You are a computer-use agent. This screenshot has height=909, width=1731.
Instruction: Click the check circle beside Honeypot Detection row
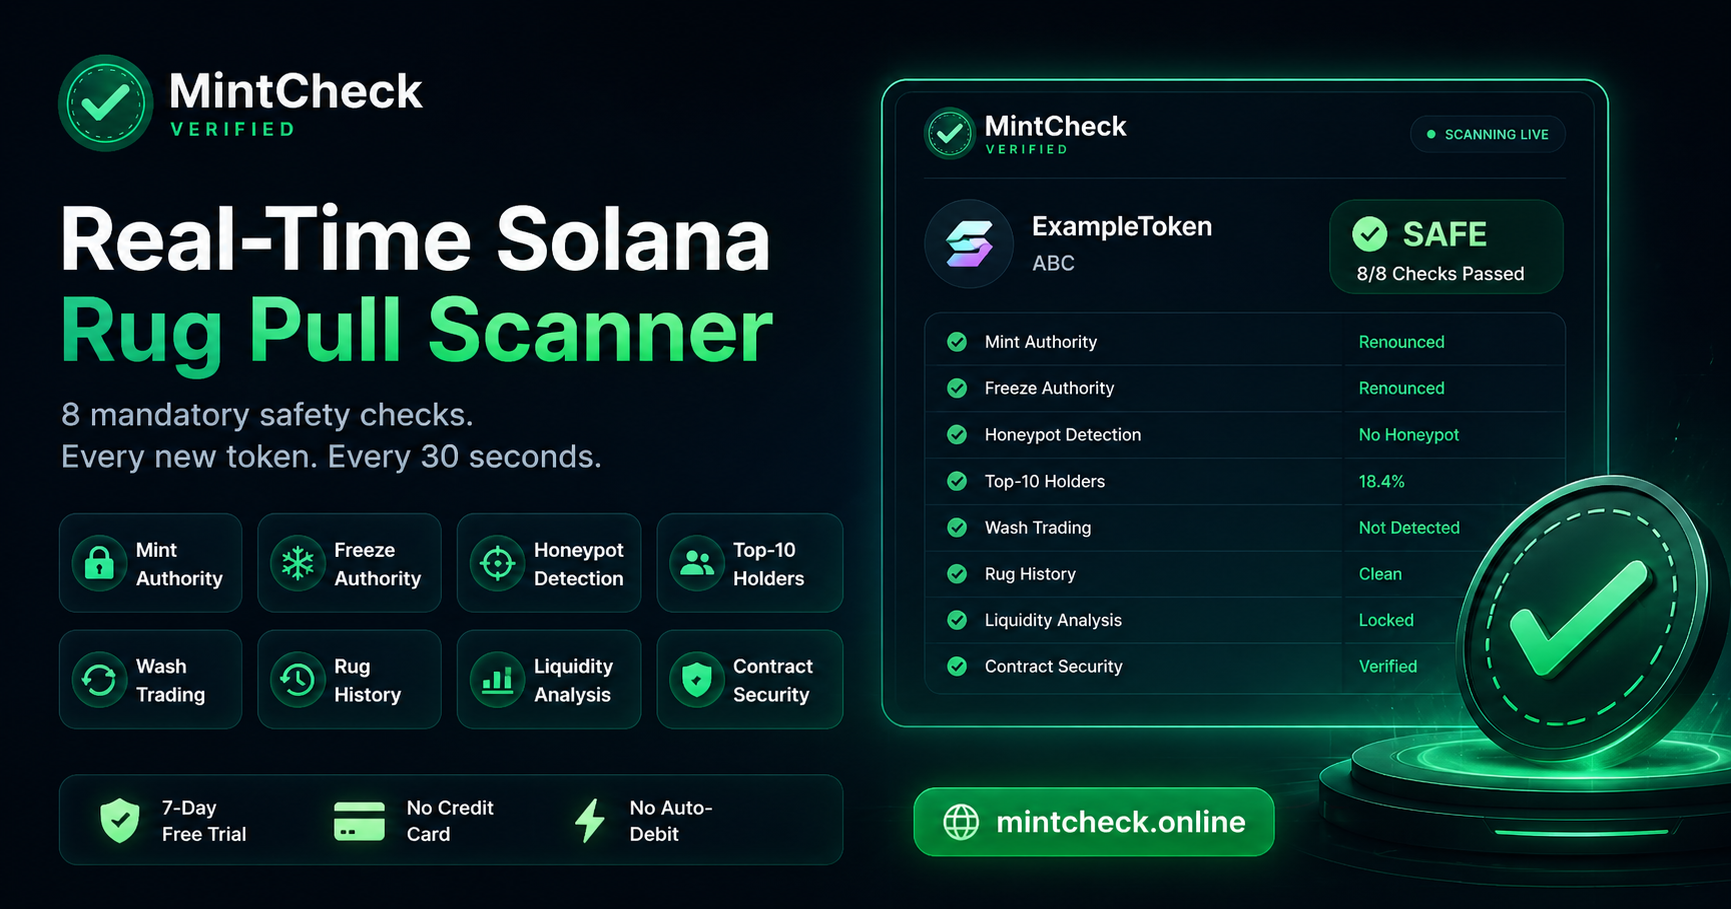[x=957, y=435]
